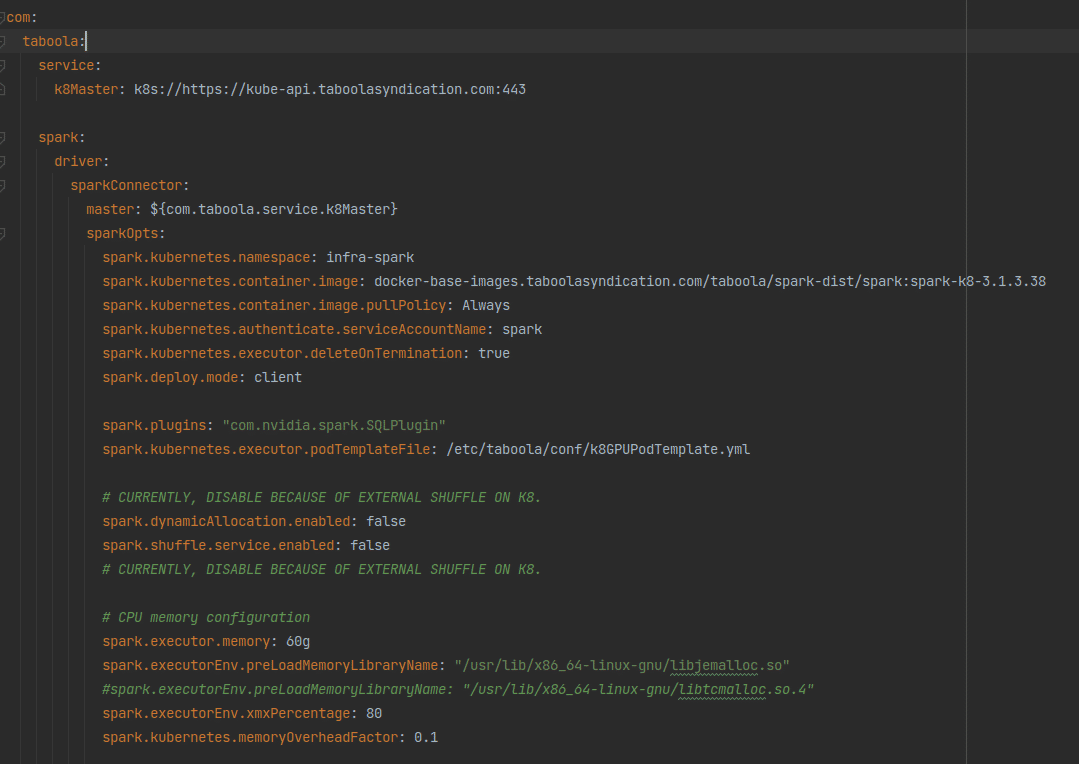Click the 'master' key
Viewport: 1079px width, 764px height.
[110, 209]
